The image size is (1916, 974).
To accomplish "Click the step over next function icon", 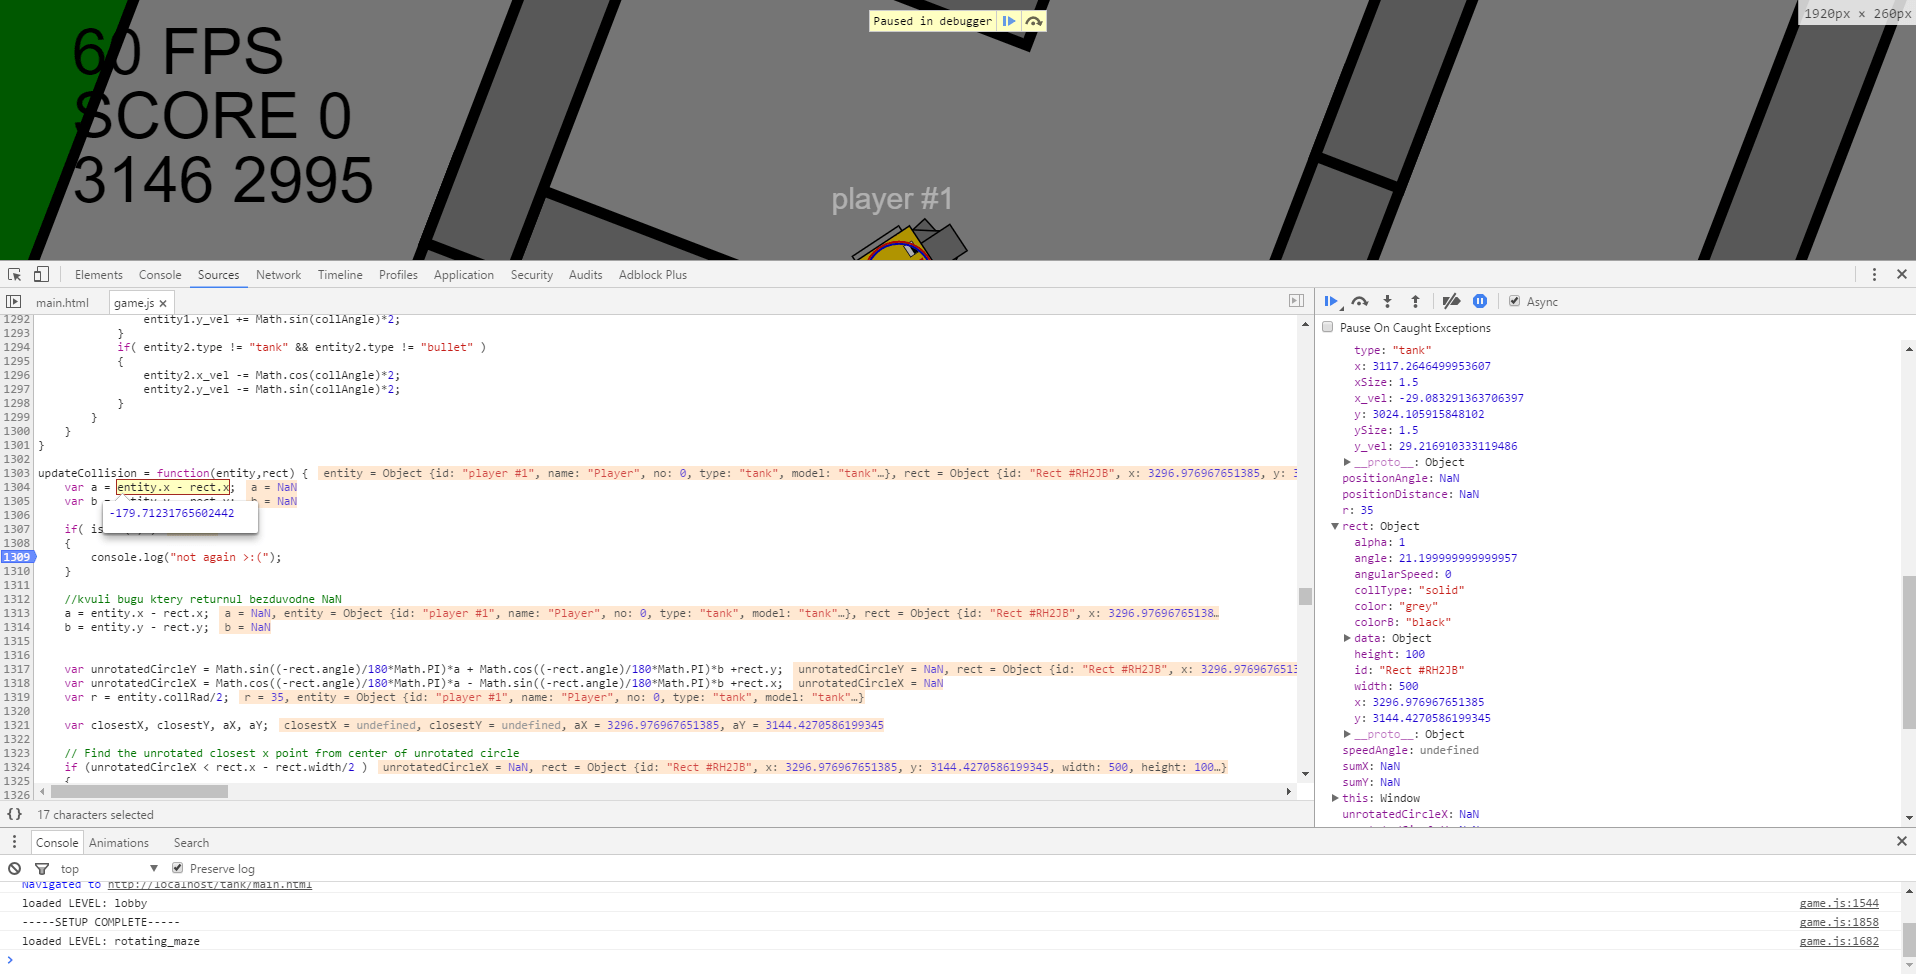I will click(1359, 301).
